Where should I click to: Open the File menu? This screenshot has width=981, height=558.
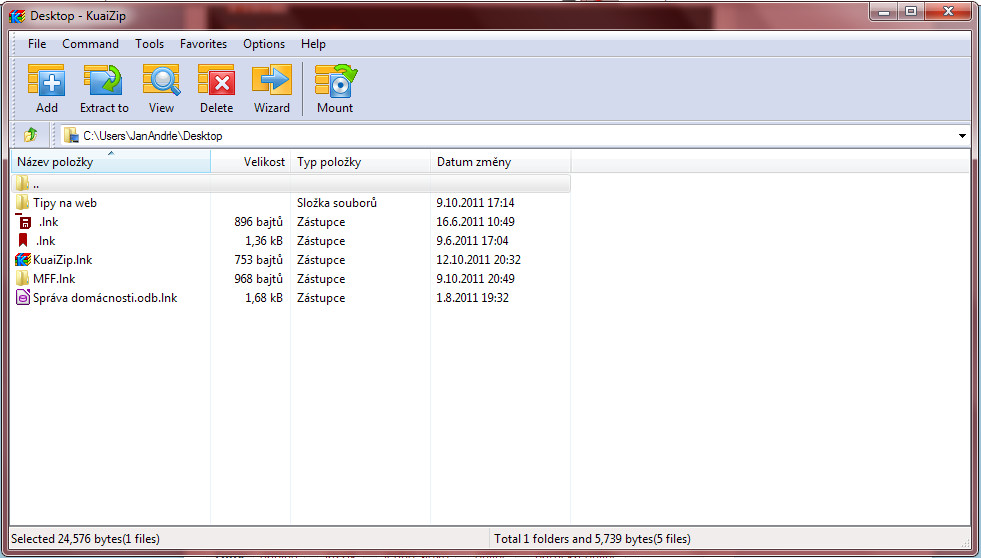[37, 44]
